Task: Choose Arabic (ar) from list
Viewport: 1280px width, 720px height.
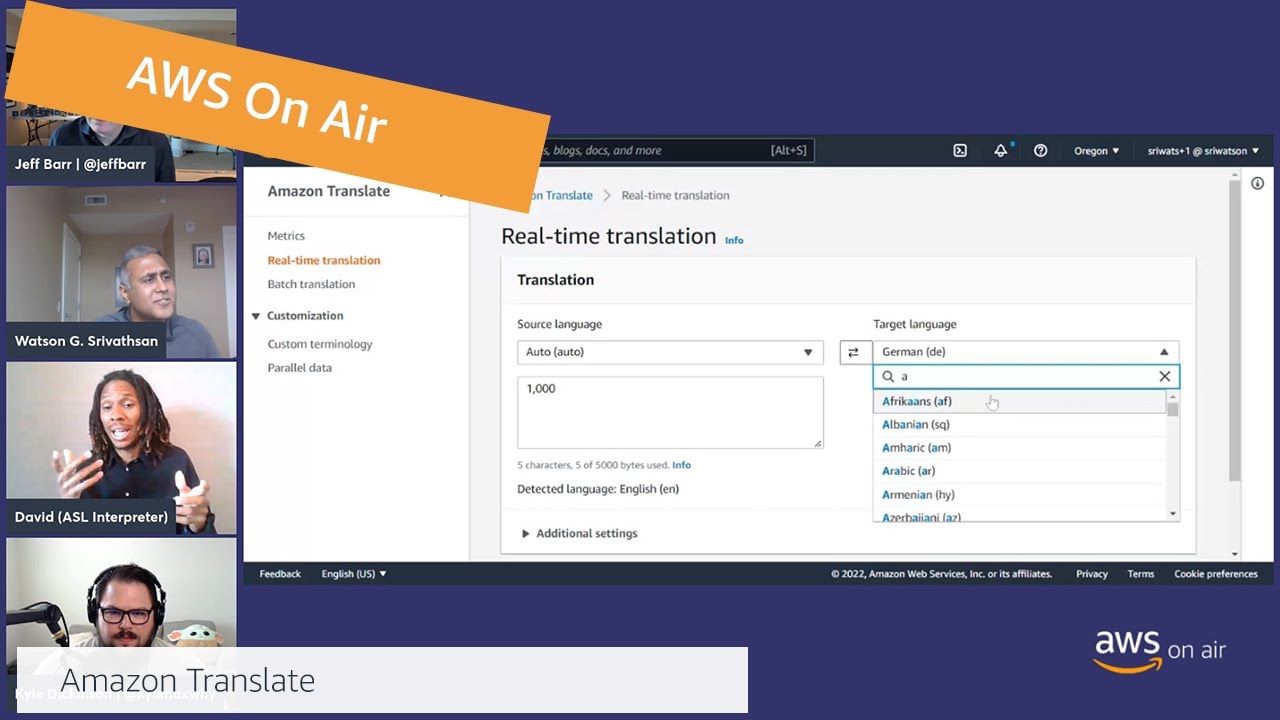Action: 1020,471
